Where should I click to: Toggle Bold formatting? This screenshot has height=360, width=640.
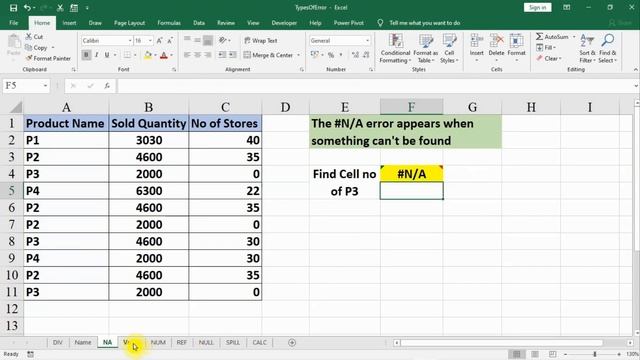click(86, 55)
